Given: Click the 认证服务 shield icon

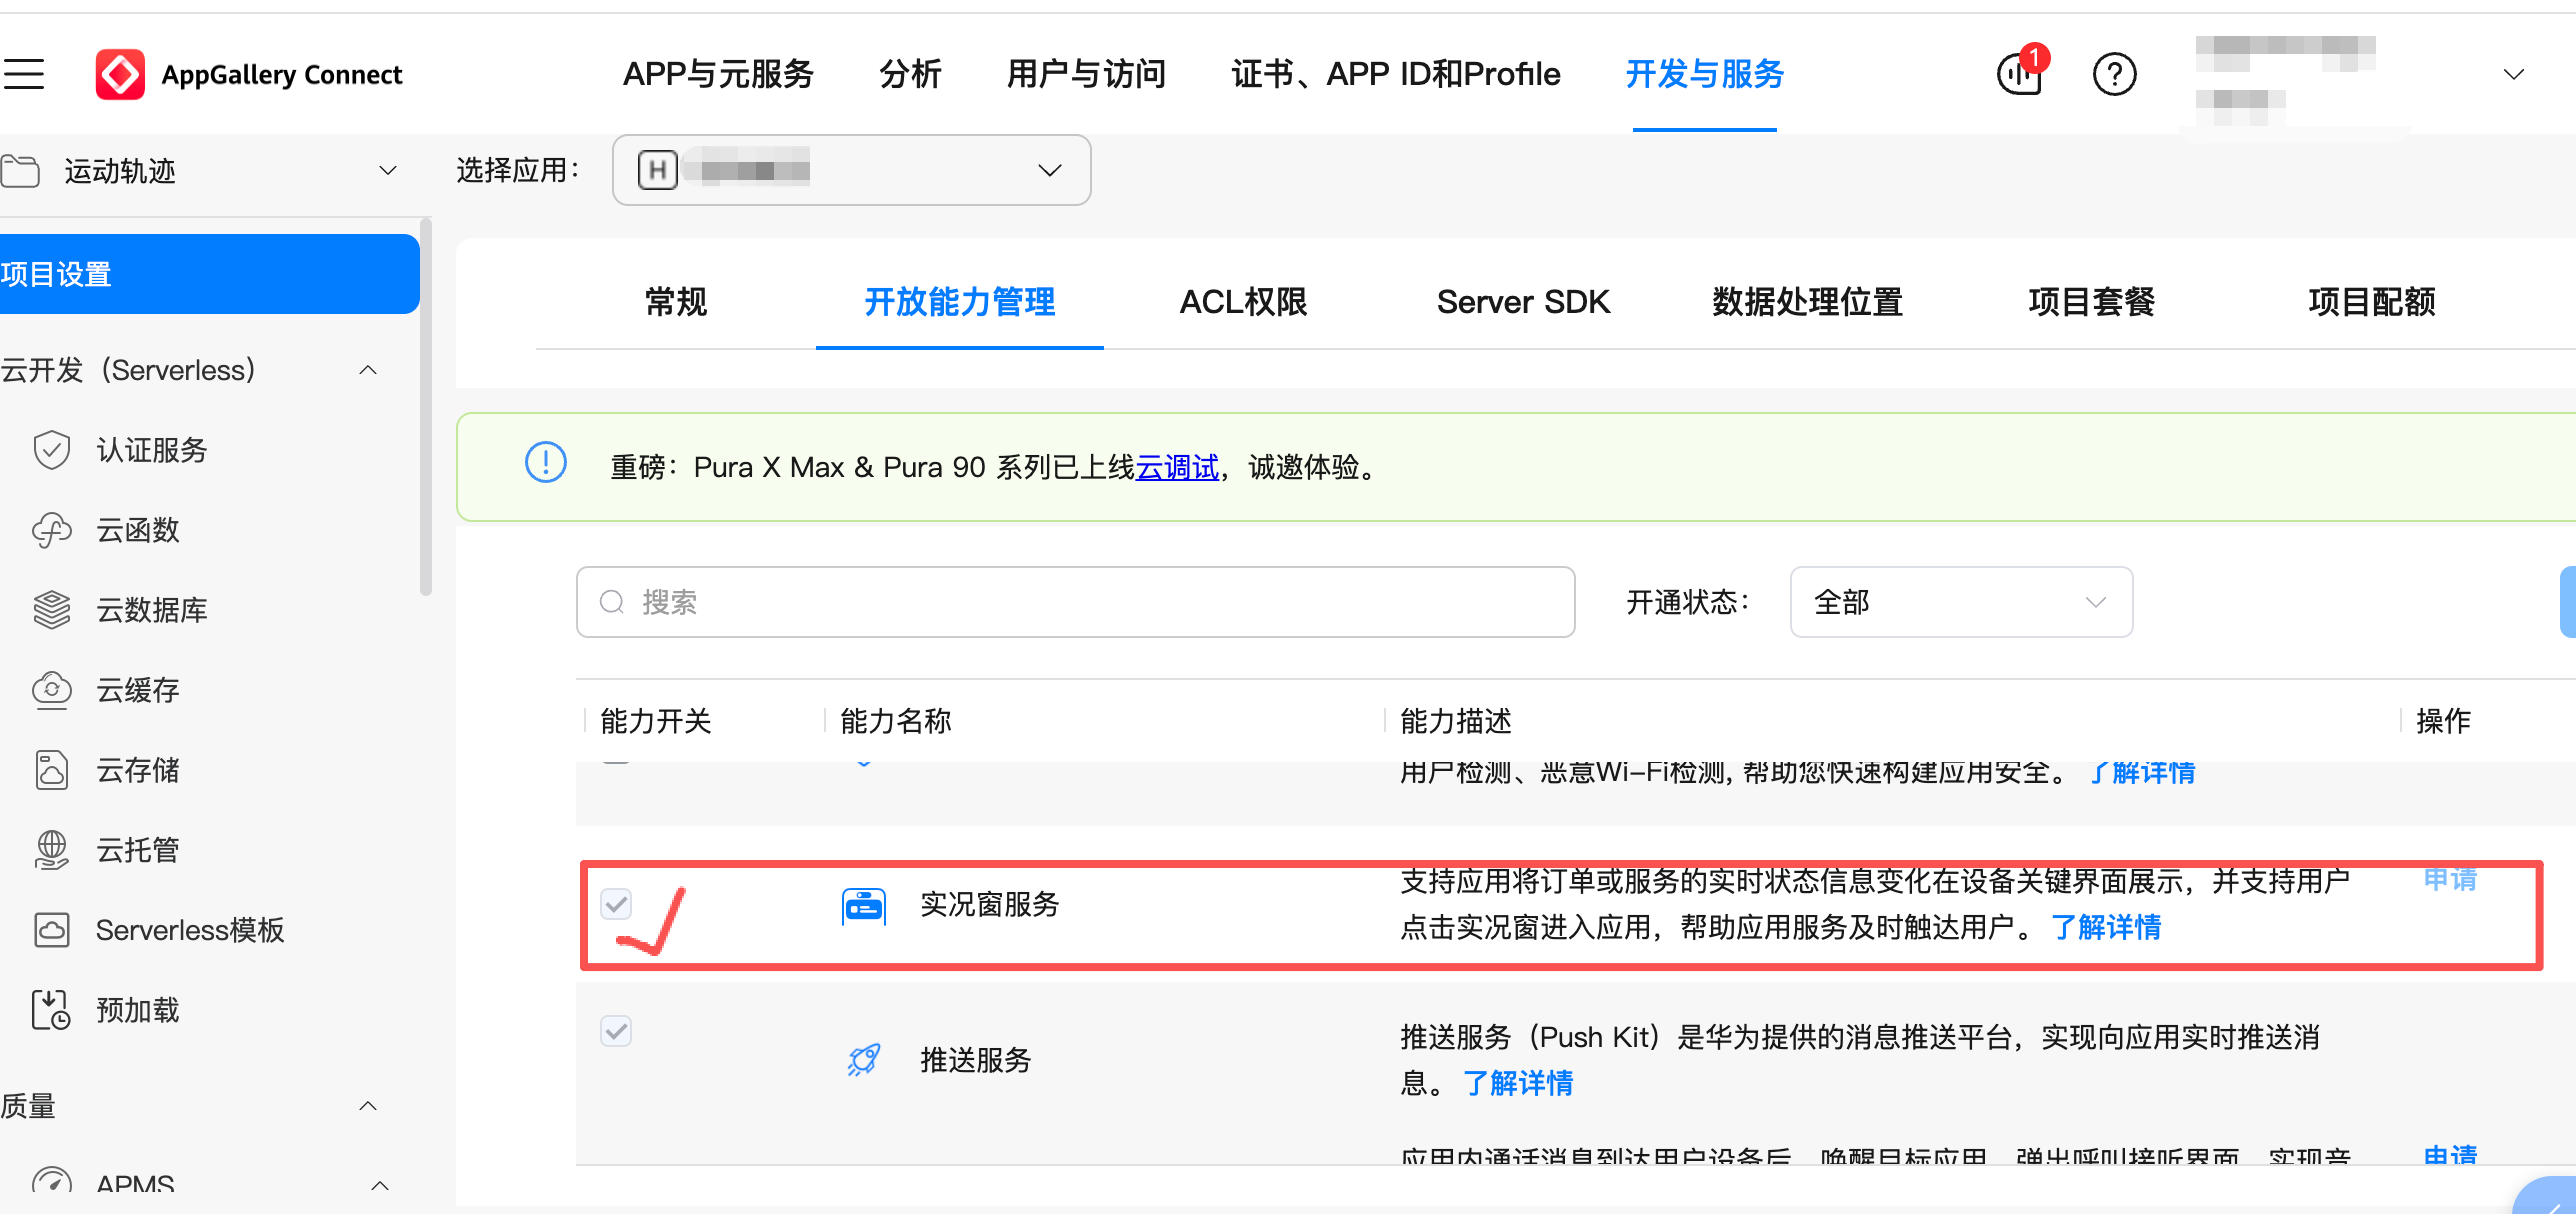Looking at the screenshot, I should 51,450.
